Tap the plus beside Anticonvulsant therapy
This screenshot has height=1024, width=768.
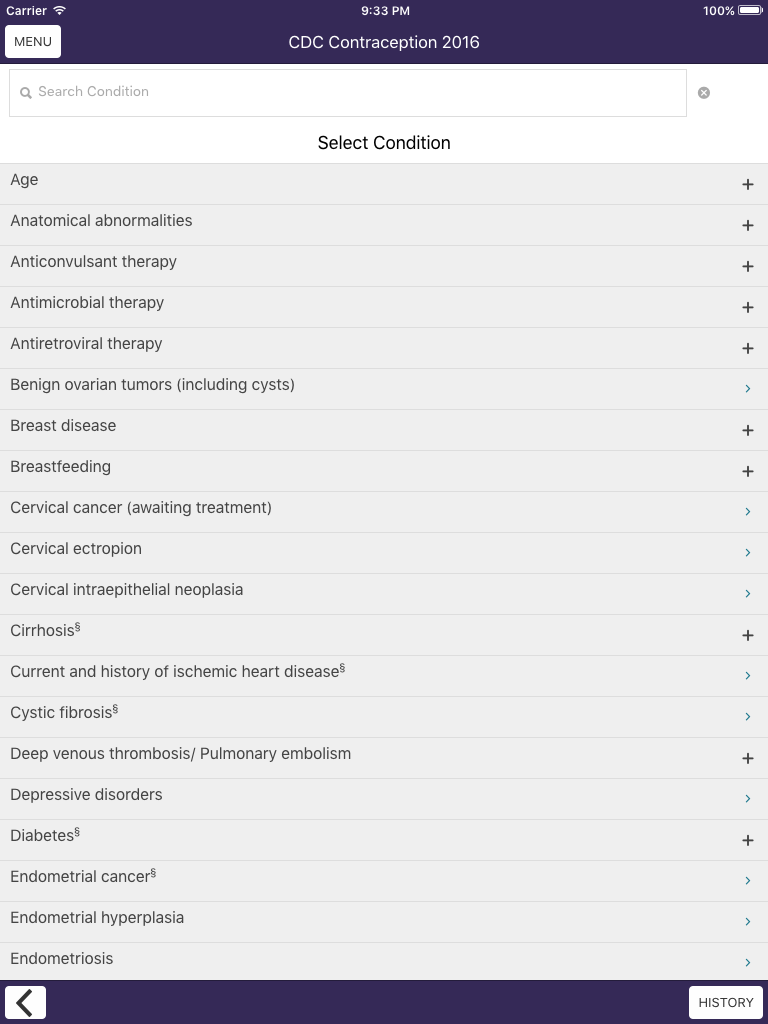(747, 266)
